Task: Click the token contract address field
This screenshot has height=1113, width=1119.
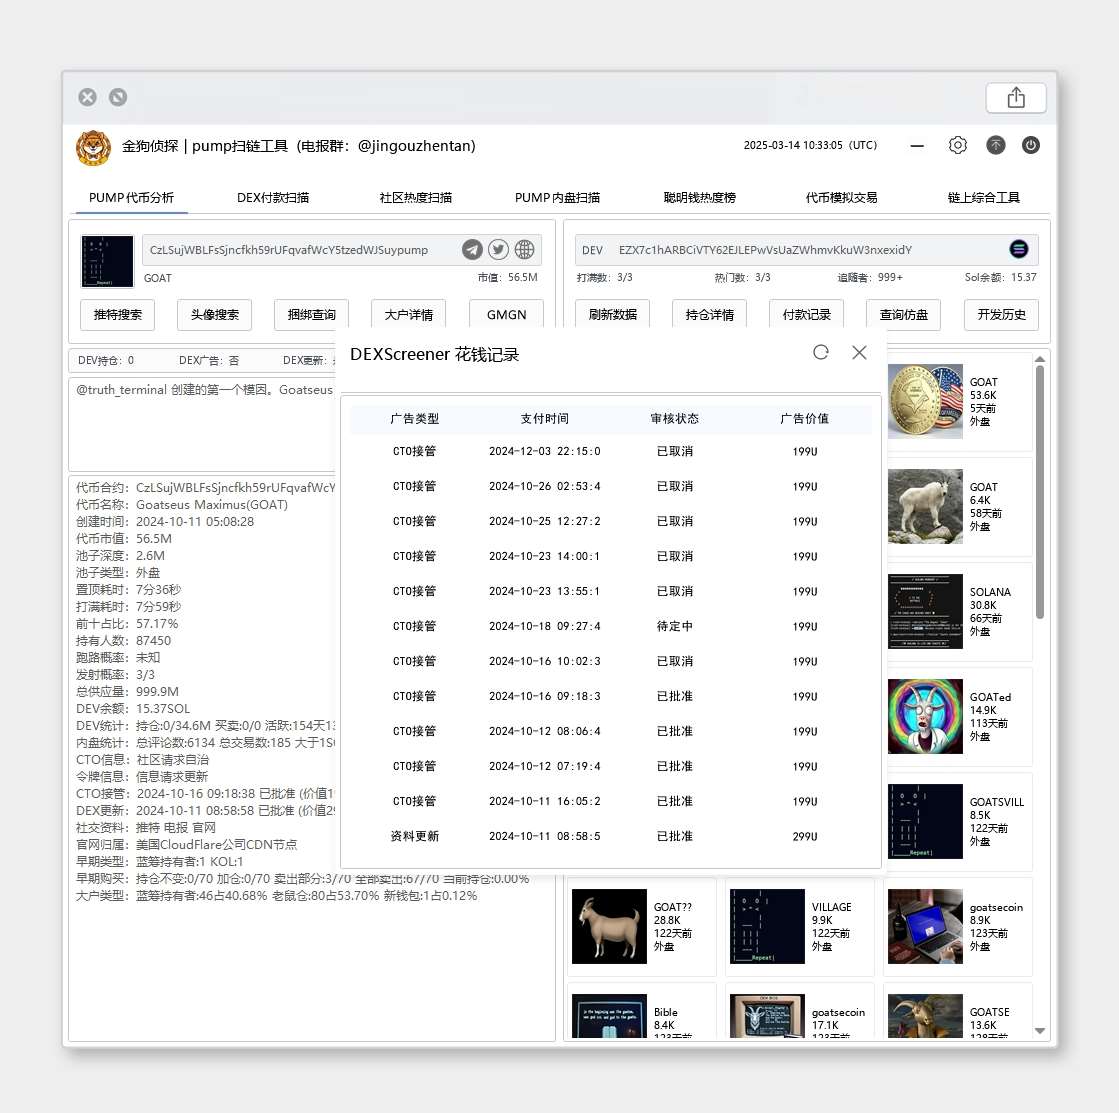Action: [x=342, y=250]
